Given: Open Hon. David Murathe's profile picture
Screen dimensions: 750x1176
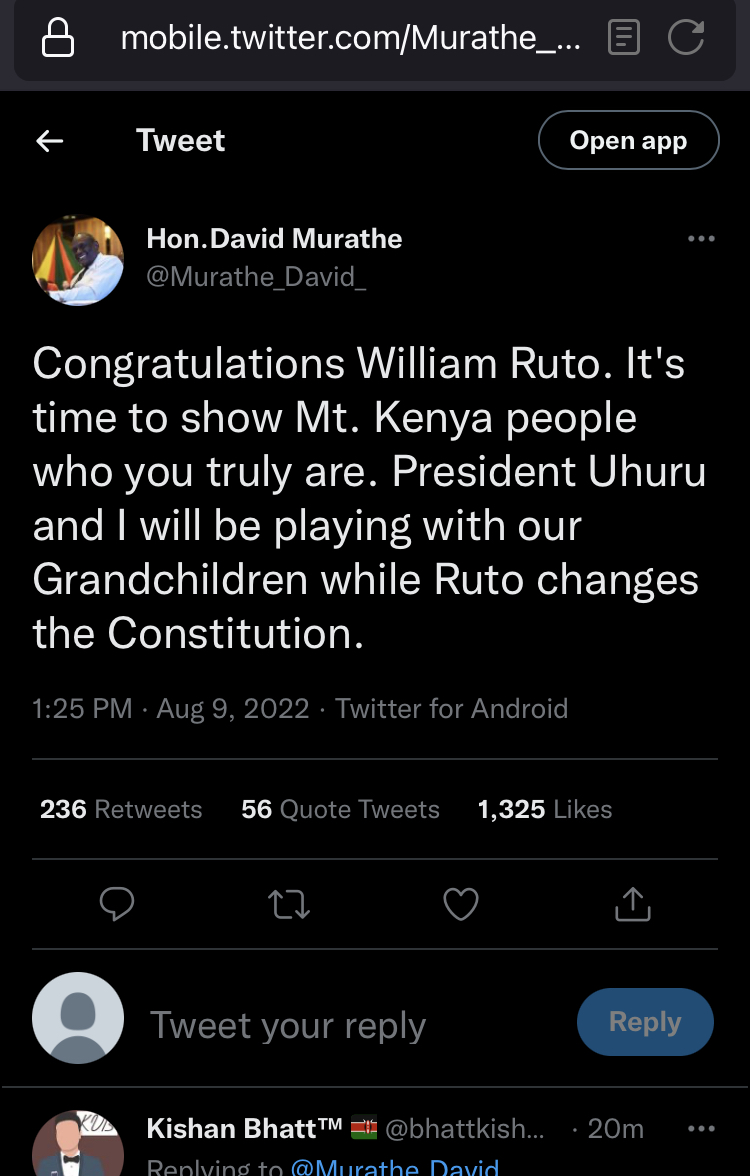Looking at the screenshot, I should 78,259.
